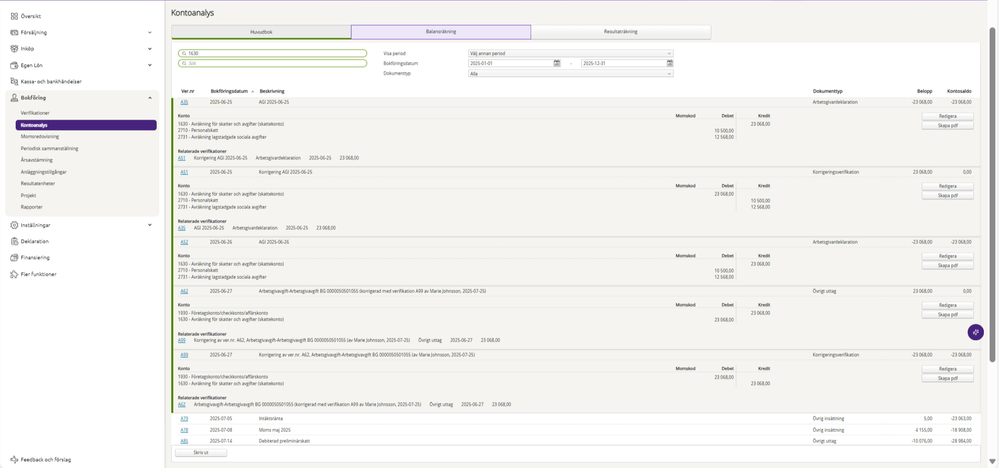Click Skapa pdf for verification A52
The width and height of the screenshot is (999, 468).
point(947,266)
